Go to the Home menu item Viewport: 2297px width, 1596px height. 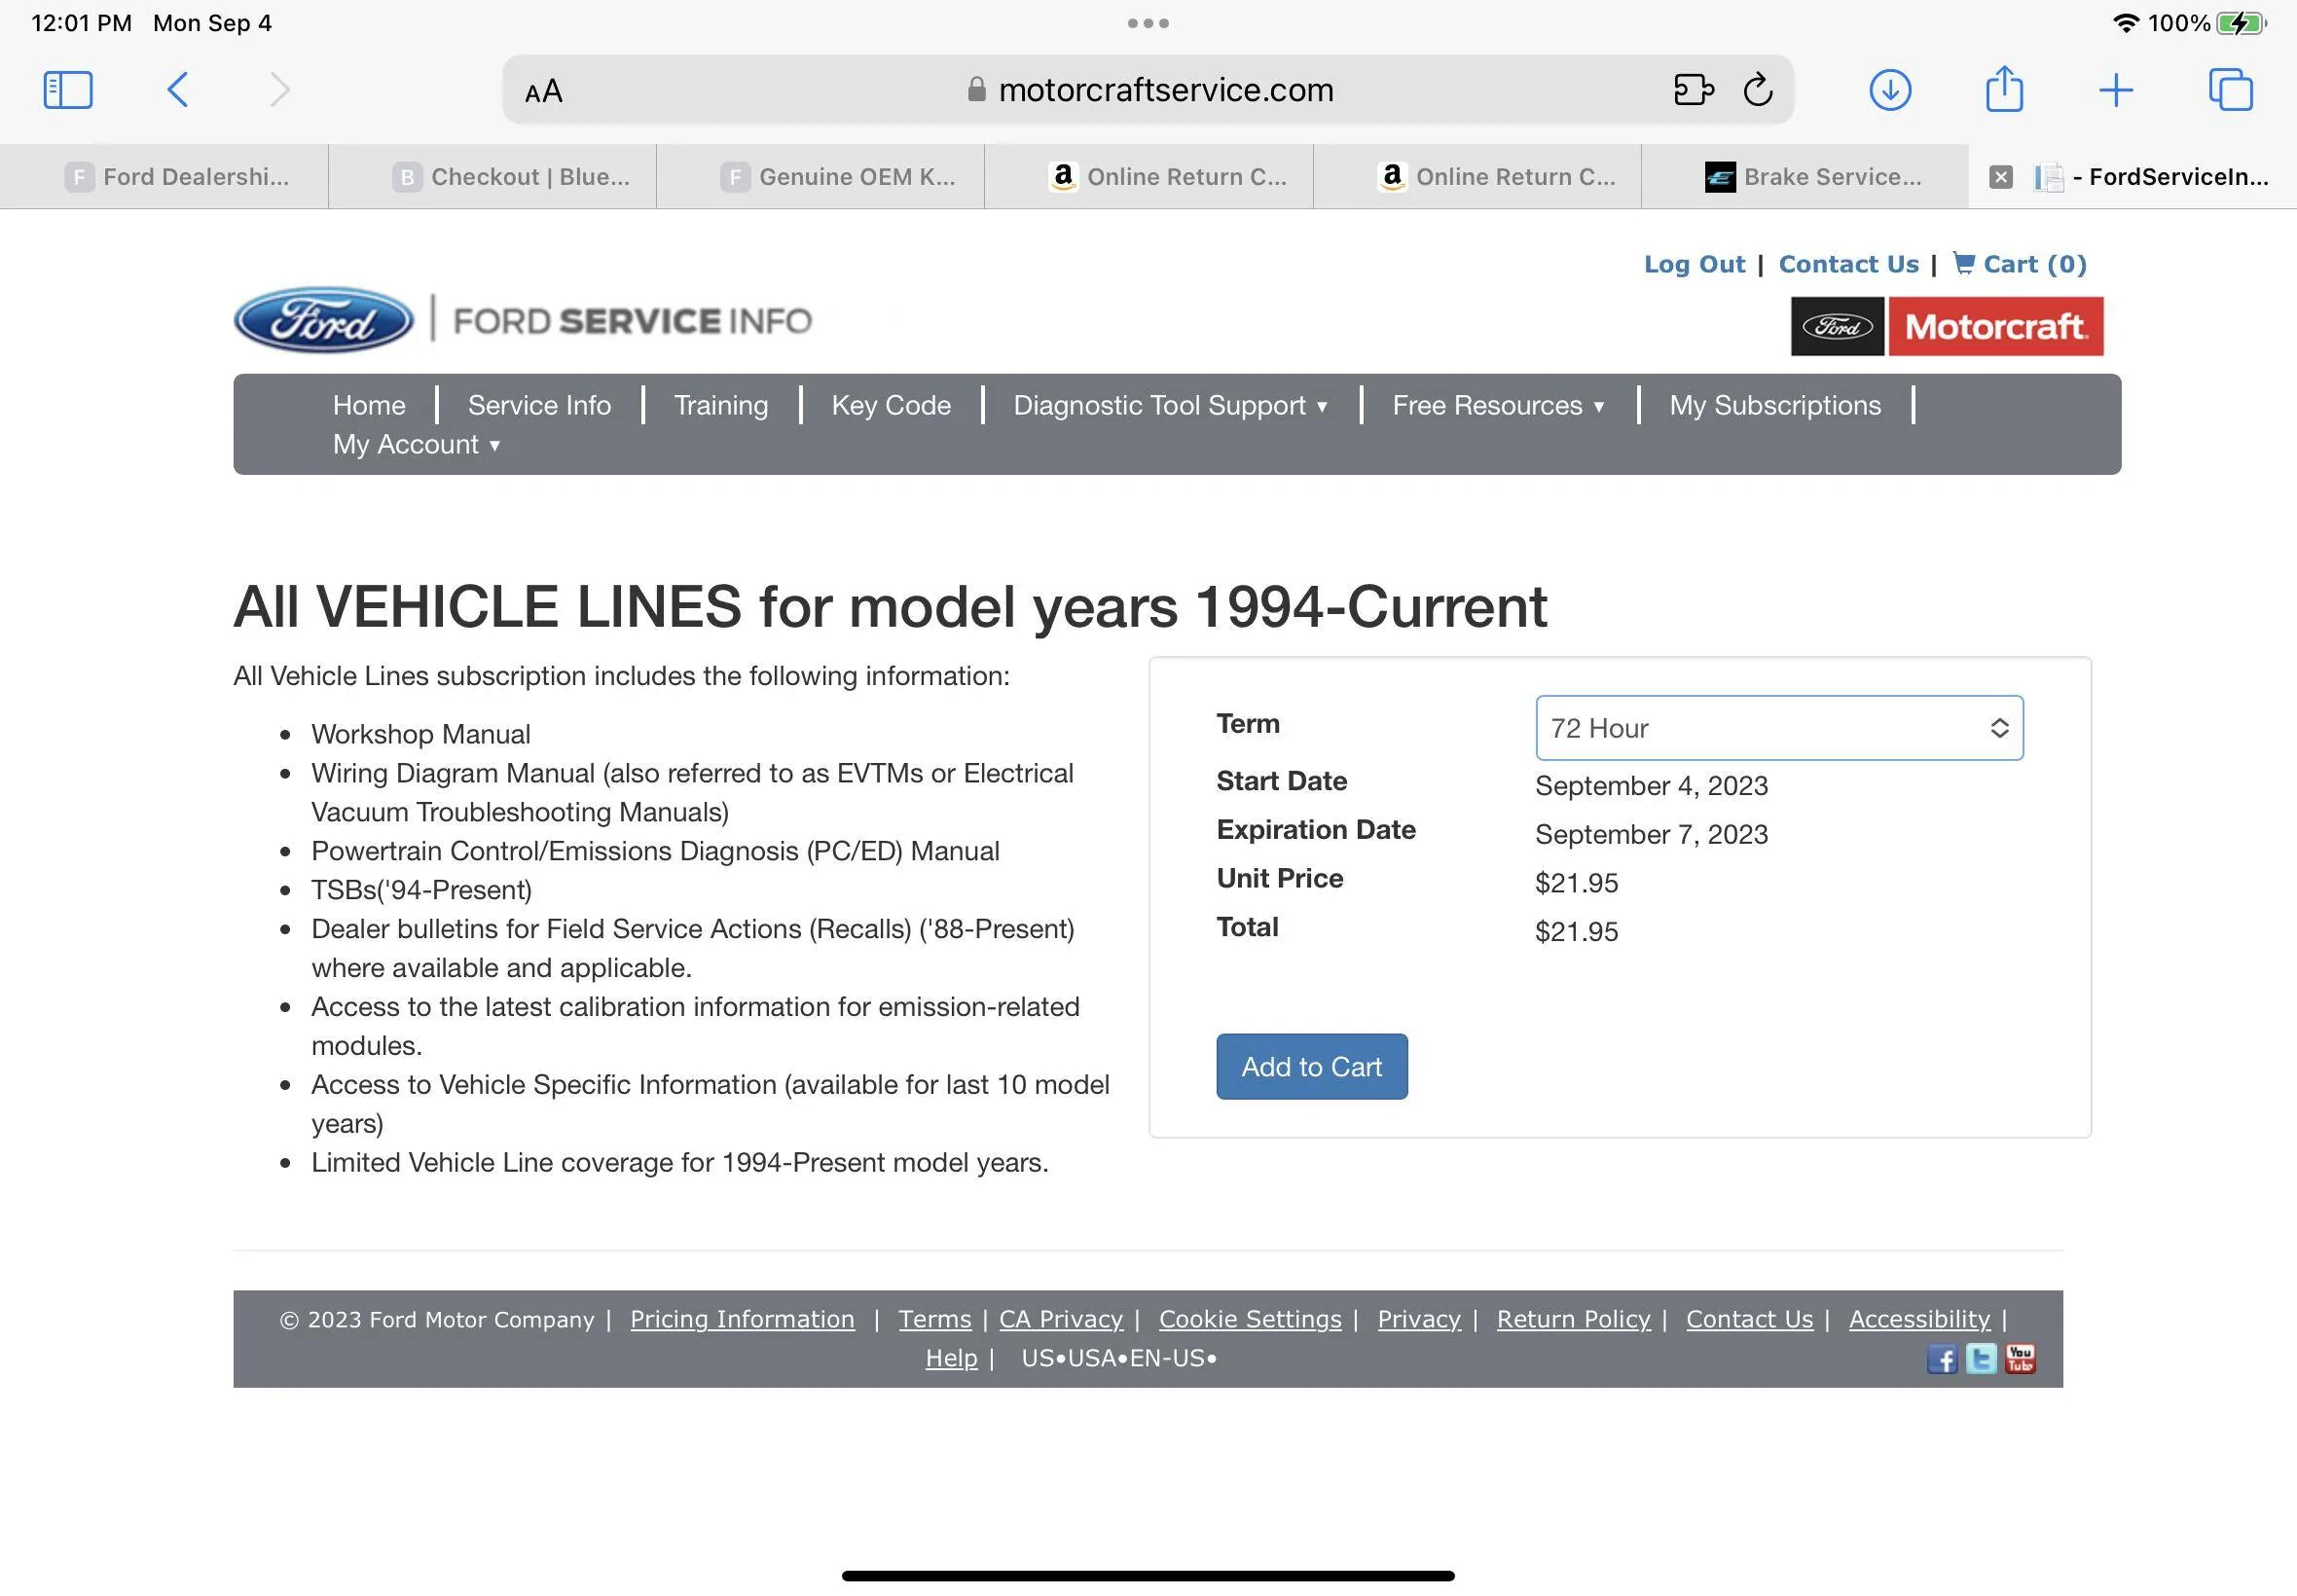(x=369, y=405)
